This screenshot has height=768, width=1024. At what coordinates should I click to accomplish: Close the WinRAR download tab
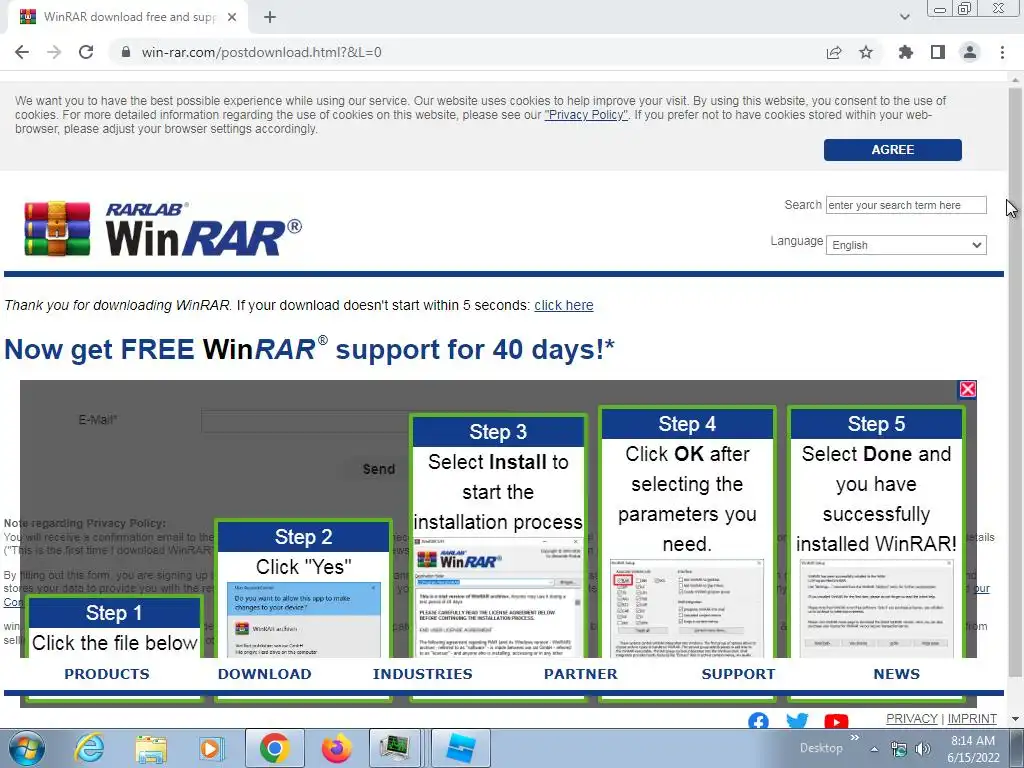(x=232, y=17)
